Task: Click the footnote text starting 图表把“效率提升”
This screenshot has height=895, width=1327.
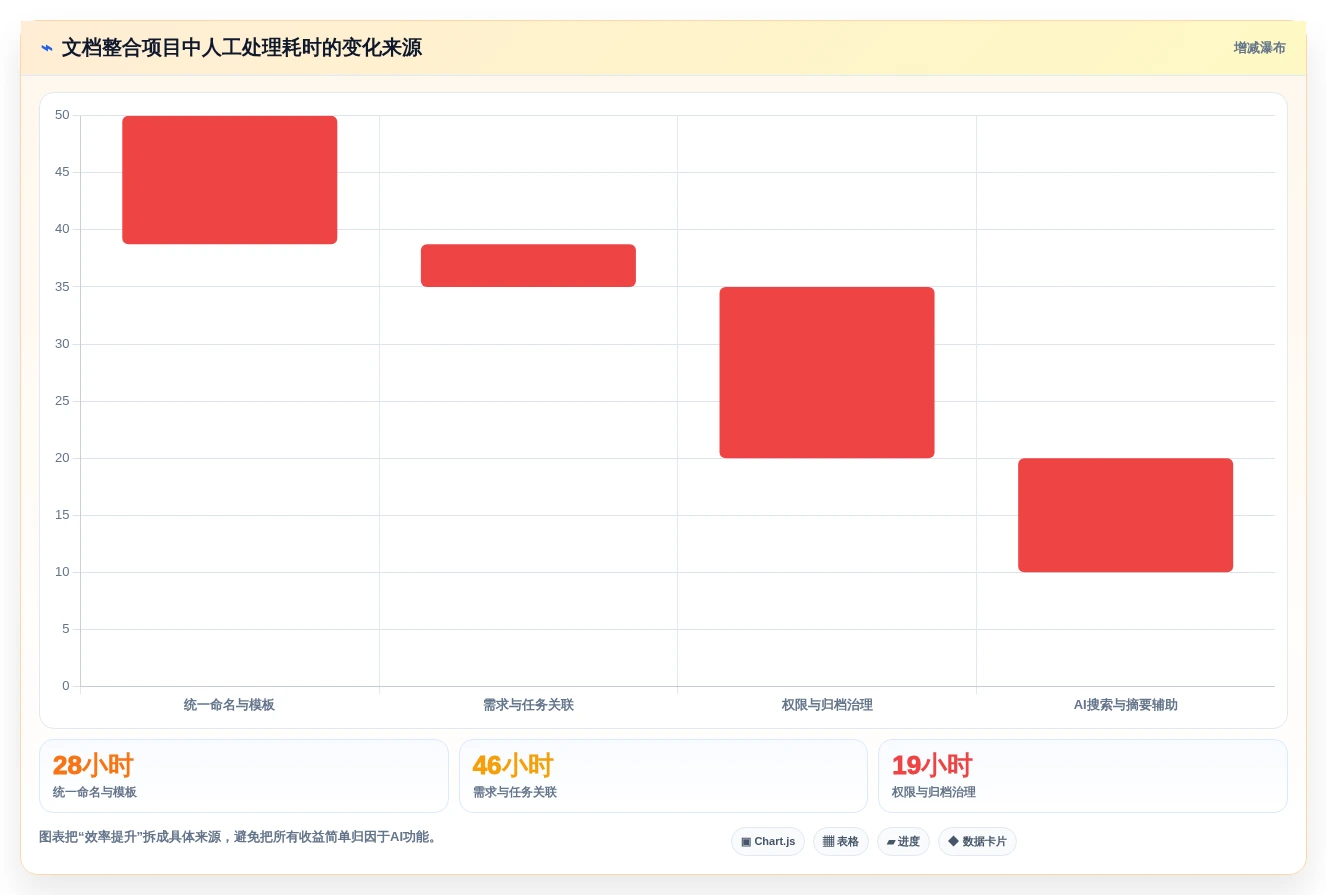Action: coord(239,837)
